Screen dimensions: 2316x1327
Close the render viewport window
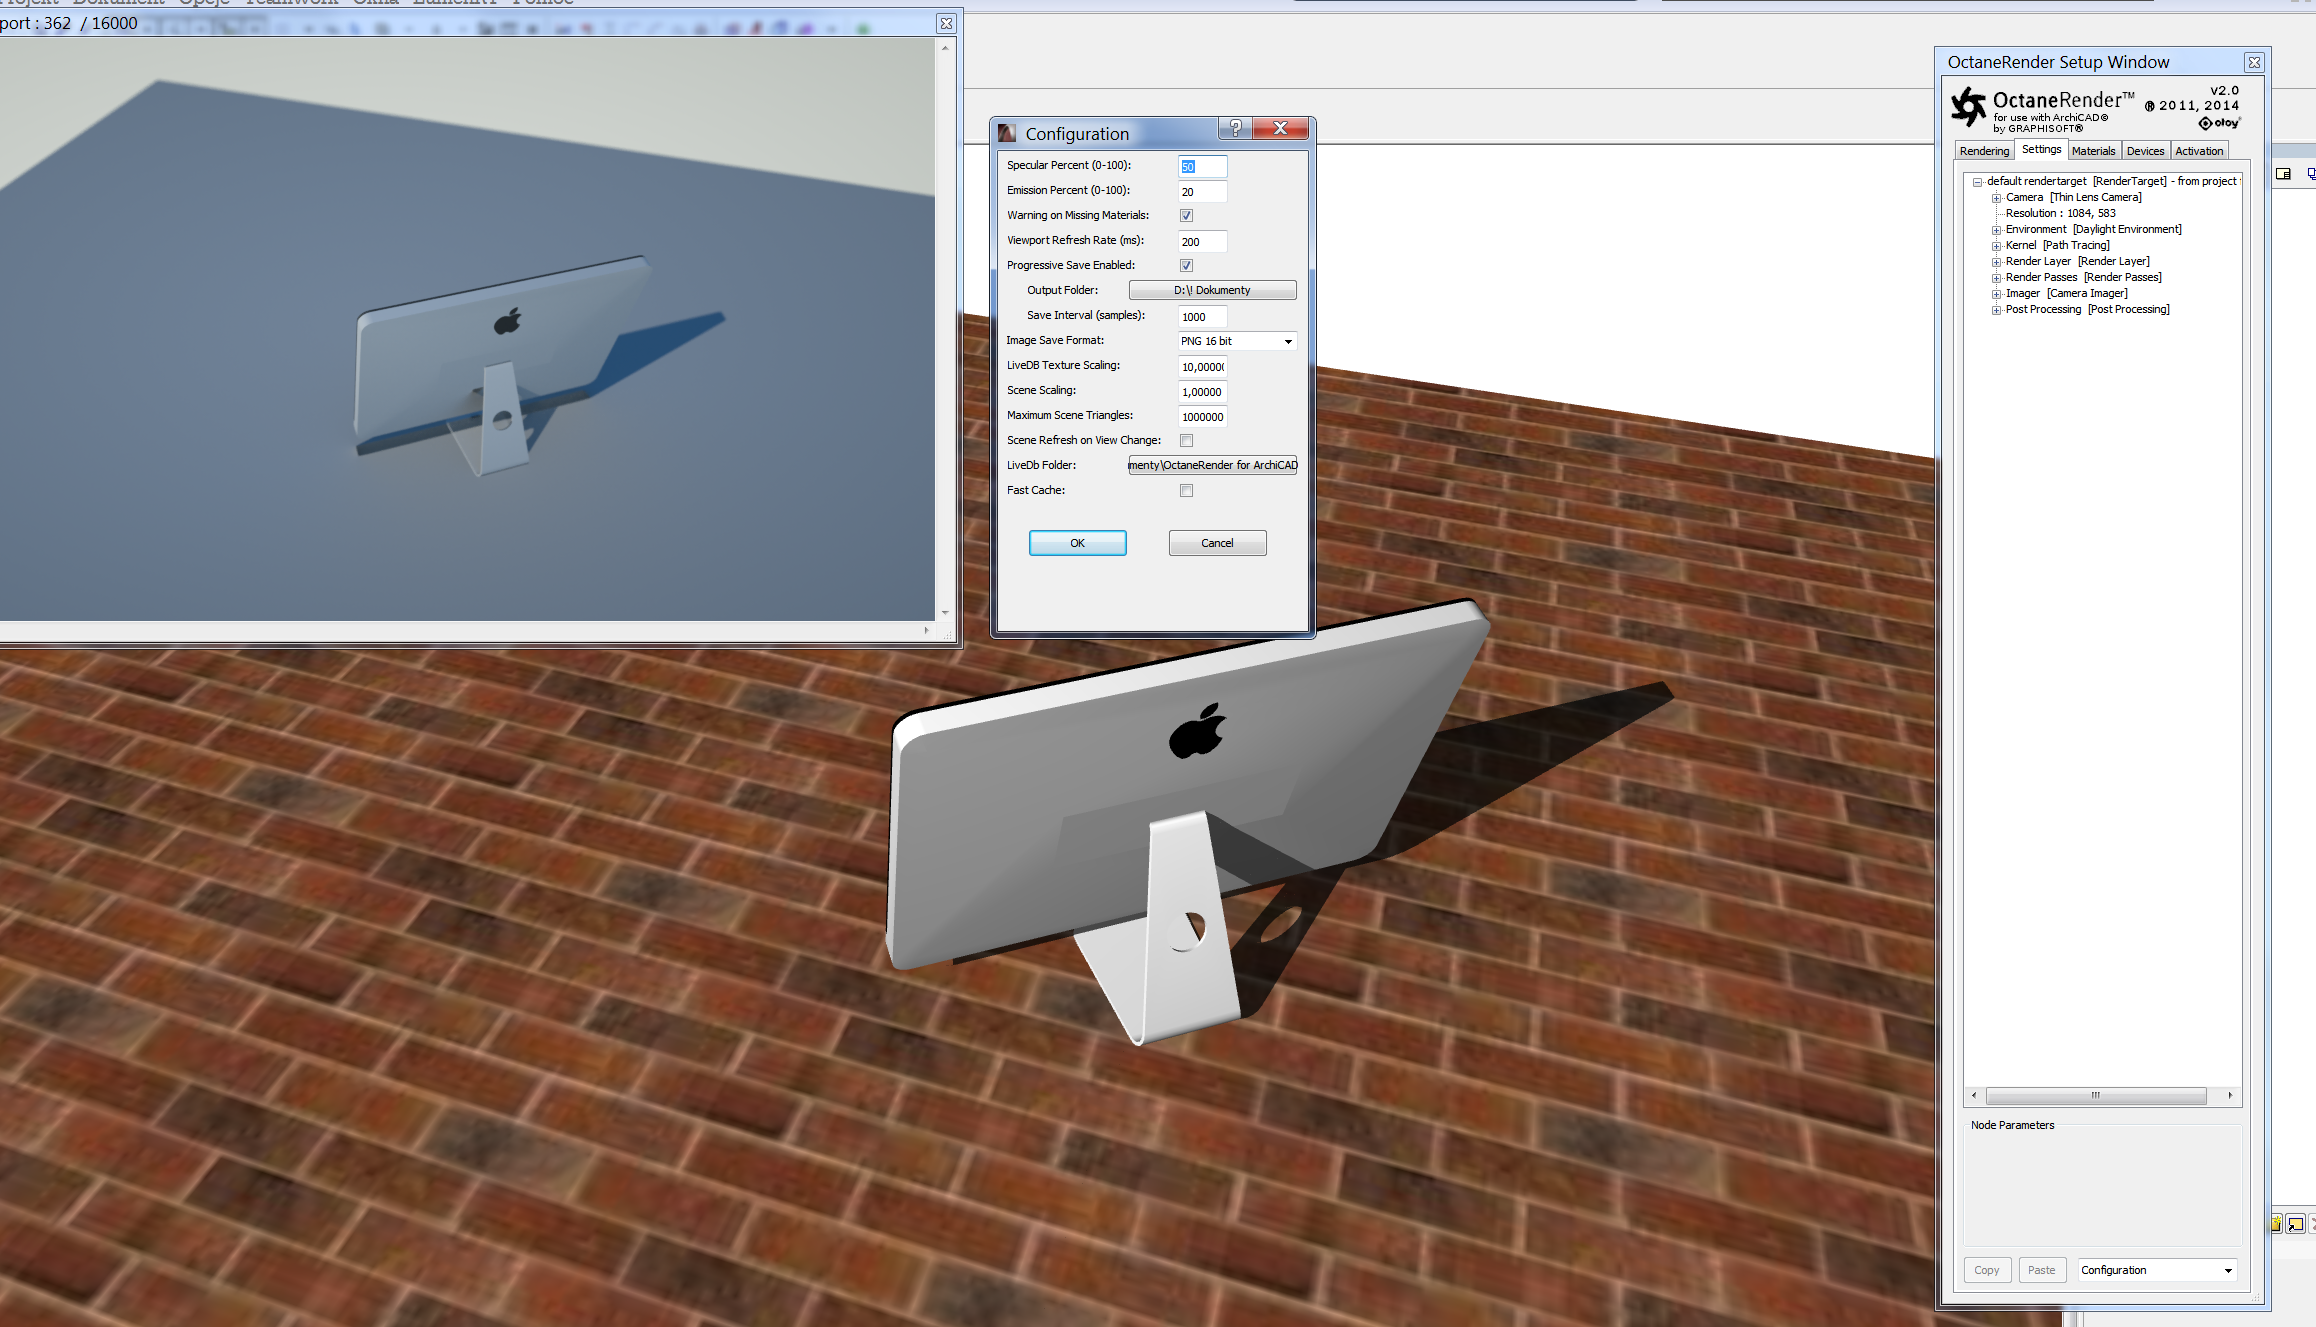pos(946,23)
